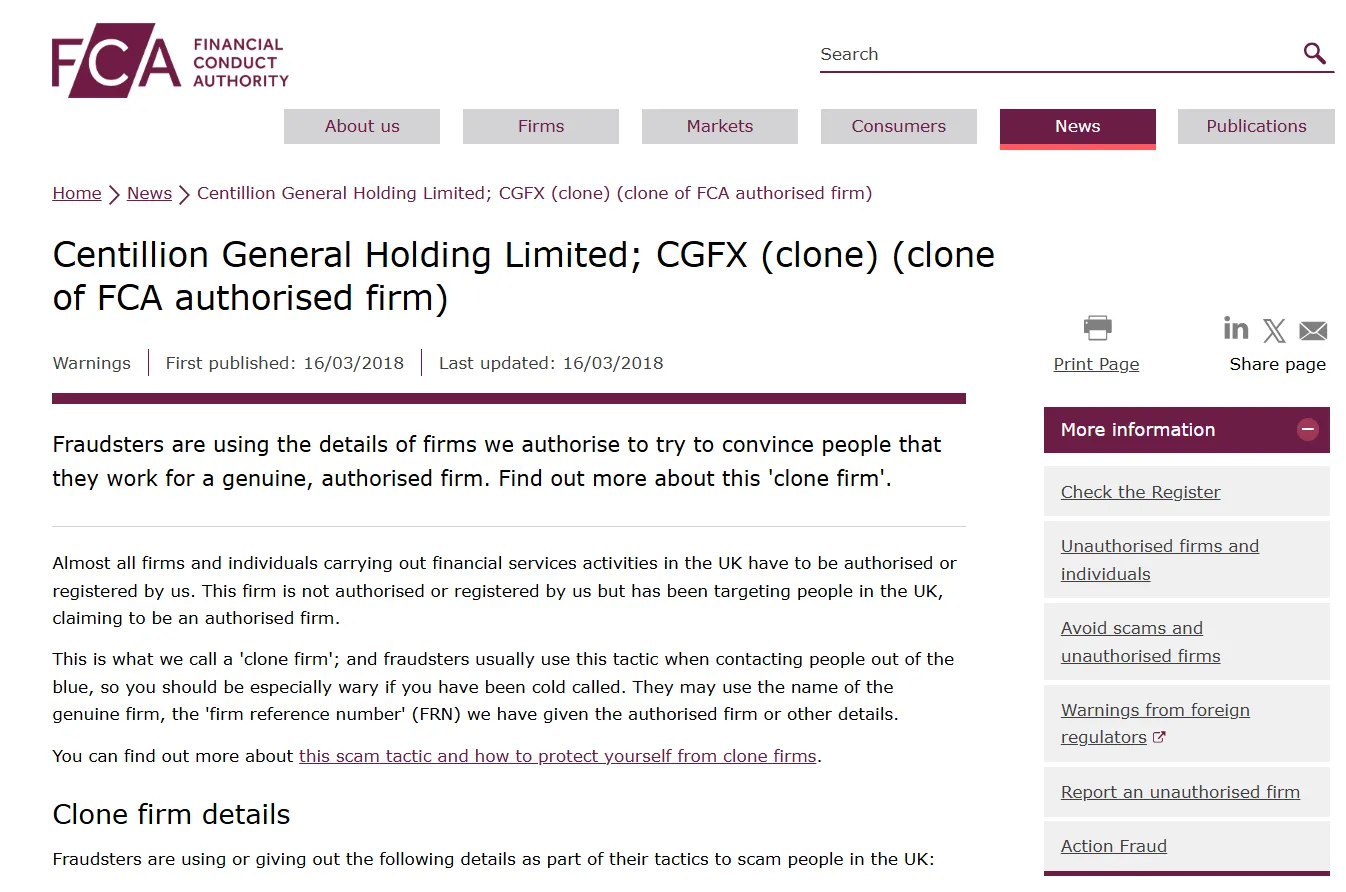The image size is (1346, 892).
Task: Click the Print Page link
Action: pos(1096,364)
